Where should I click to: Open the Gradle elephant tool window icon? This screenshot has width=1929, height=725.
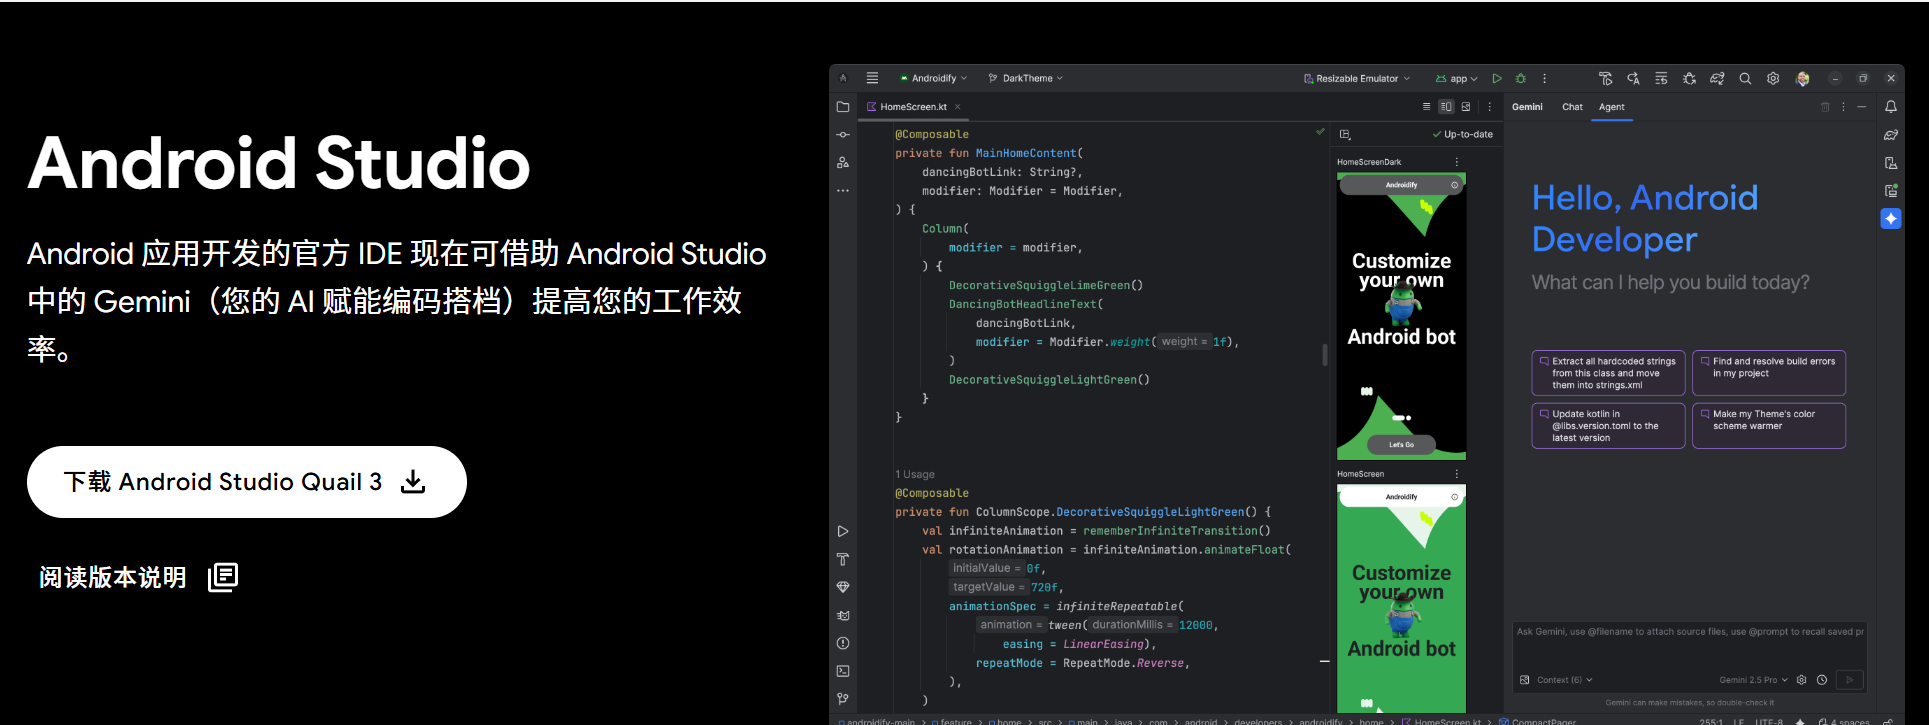click(x=1891, y=134)
